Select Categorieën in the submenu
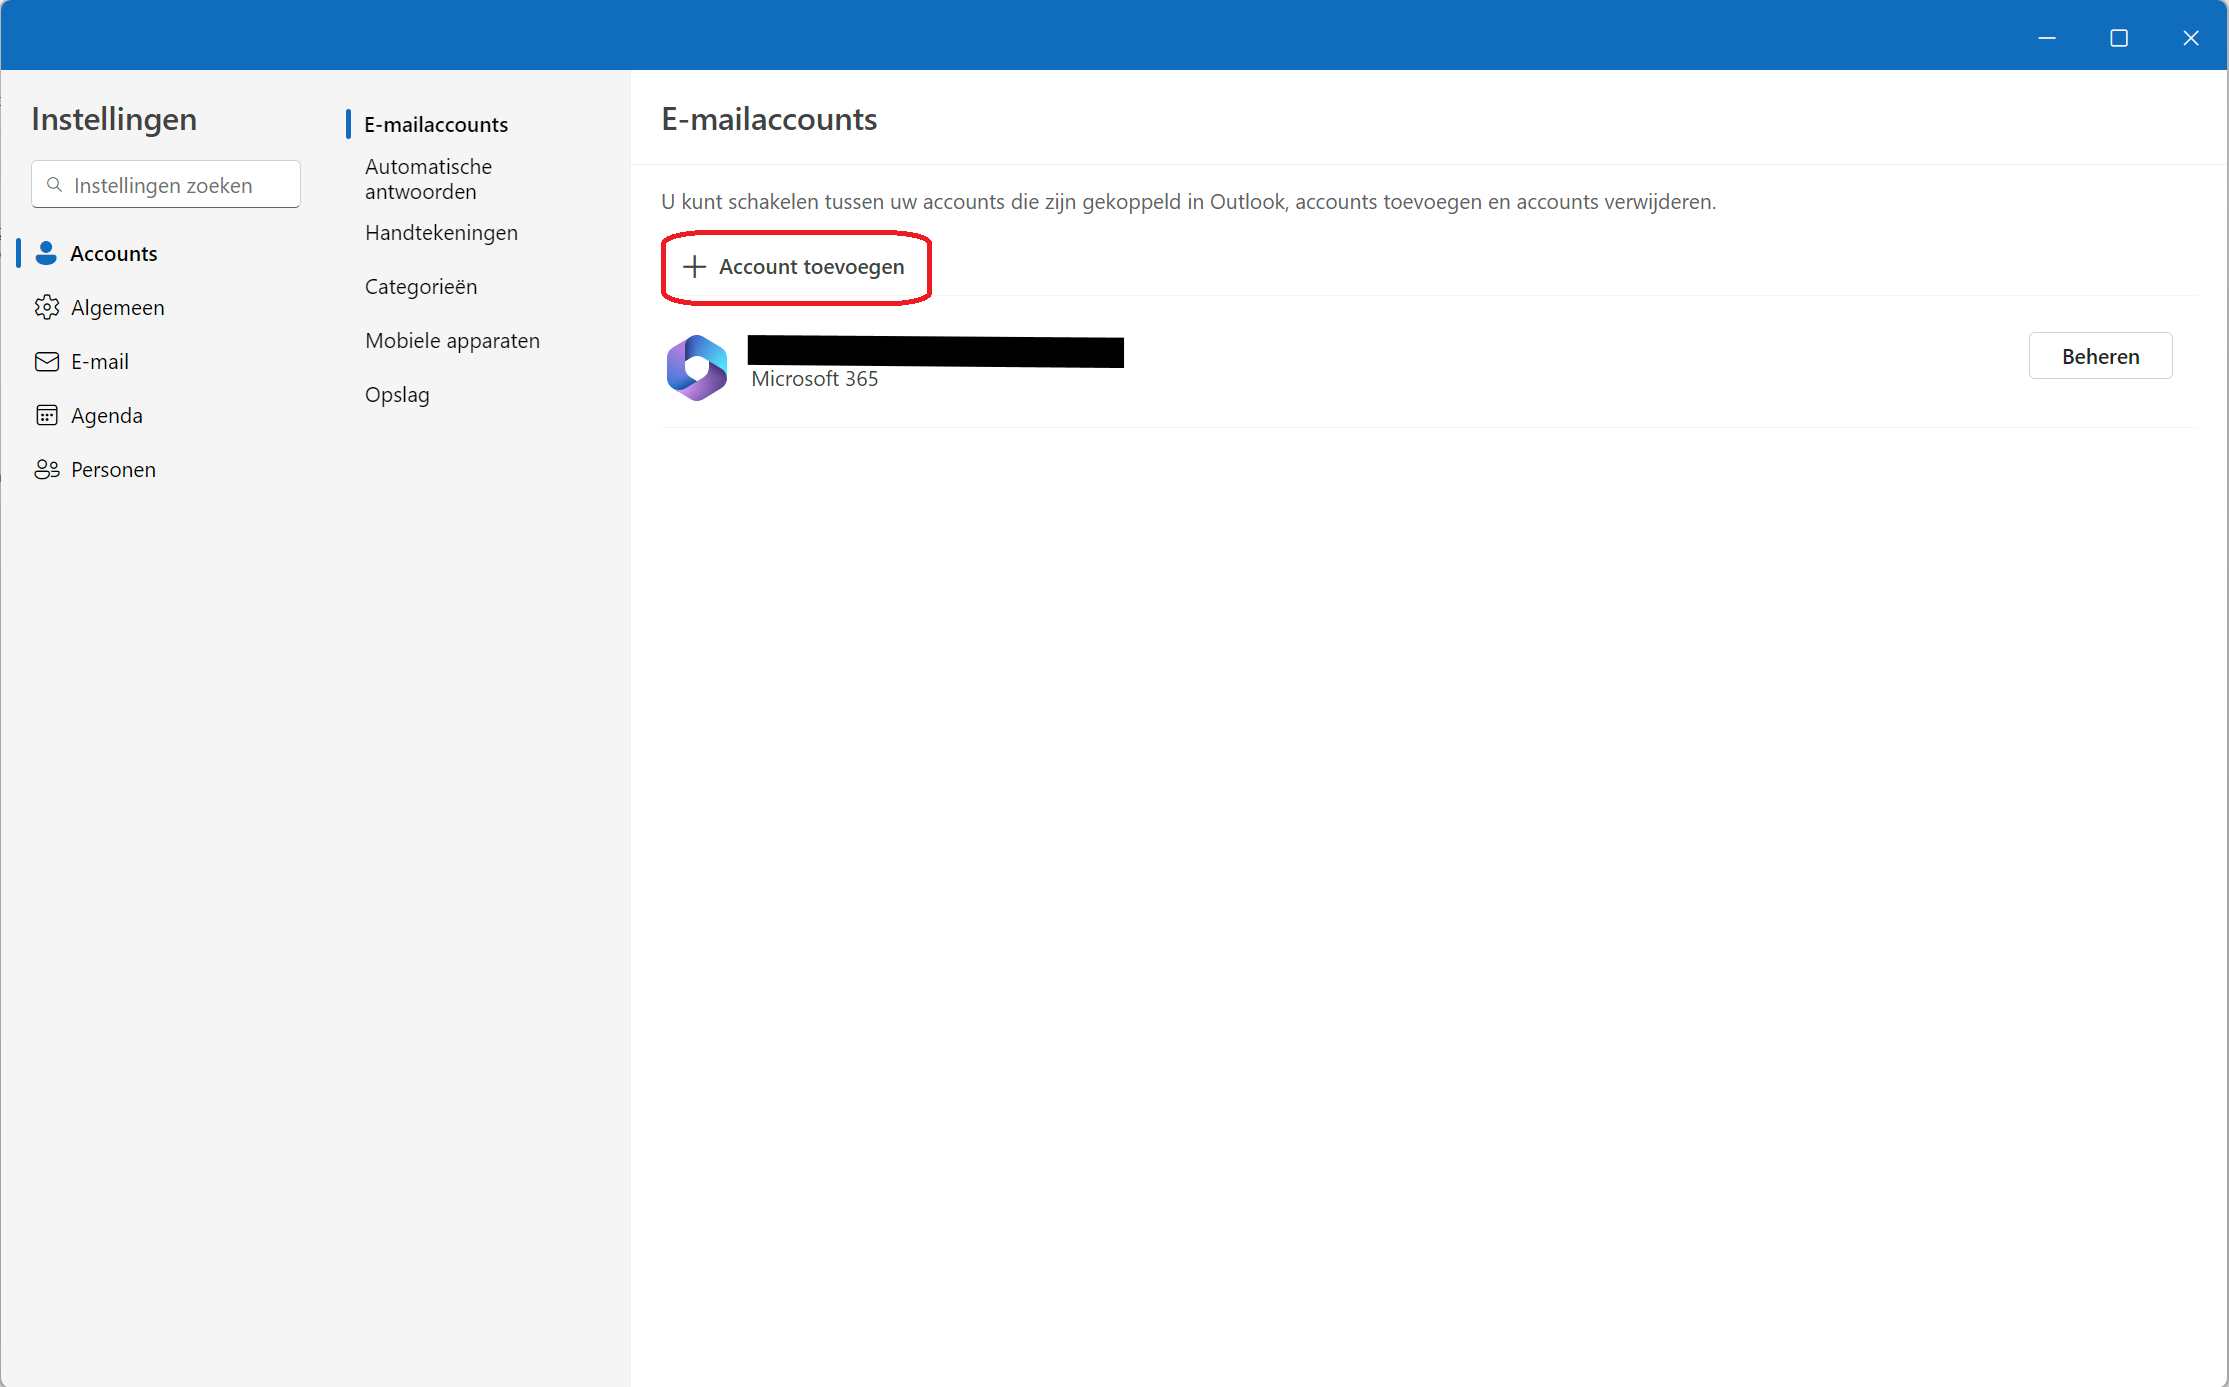This screenshot has width=2229, height=1387. coord(421,286)
